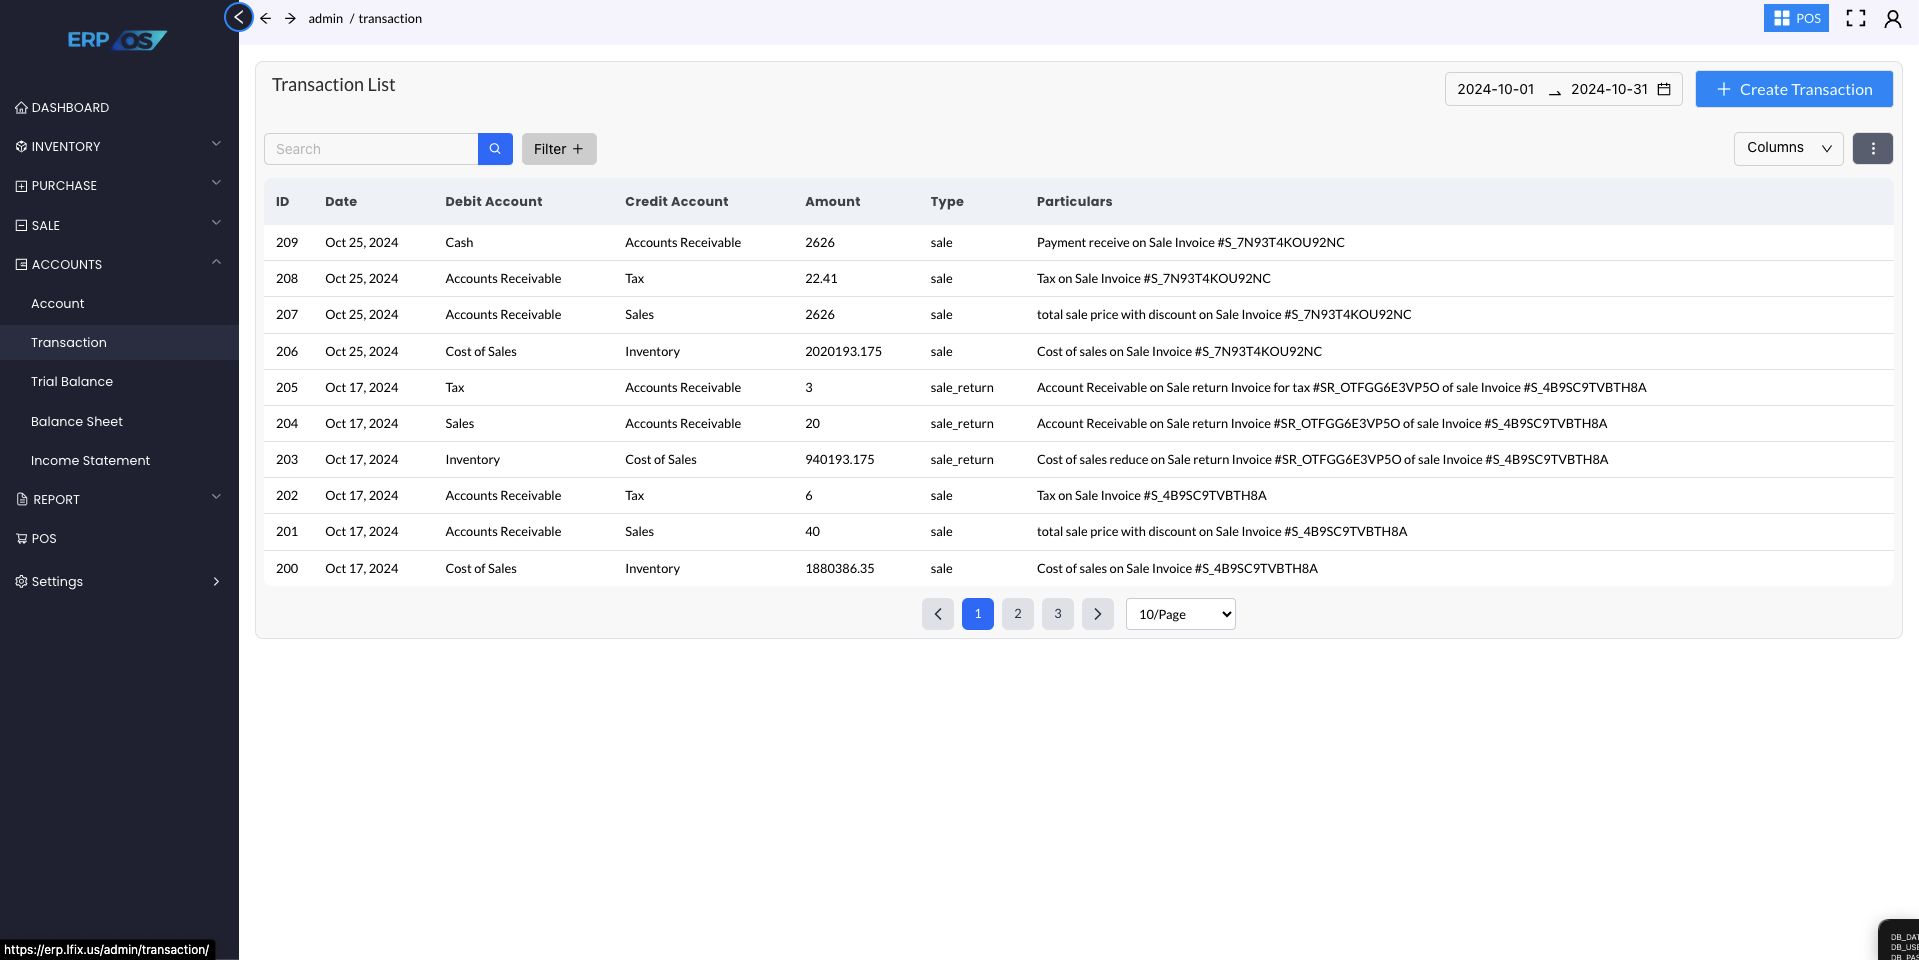Collapse the ACCOUNTS menu
The height and width of the screenshot is (960, 1919).
click(x=119, y=264)
